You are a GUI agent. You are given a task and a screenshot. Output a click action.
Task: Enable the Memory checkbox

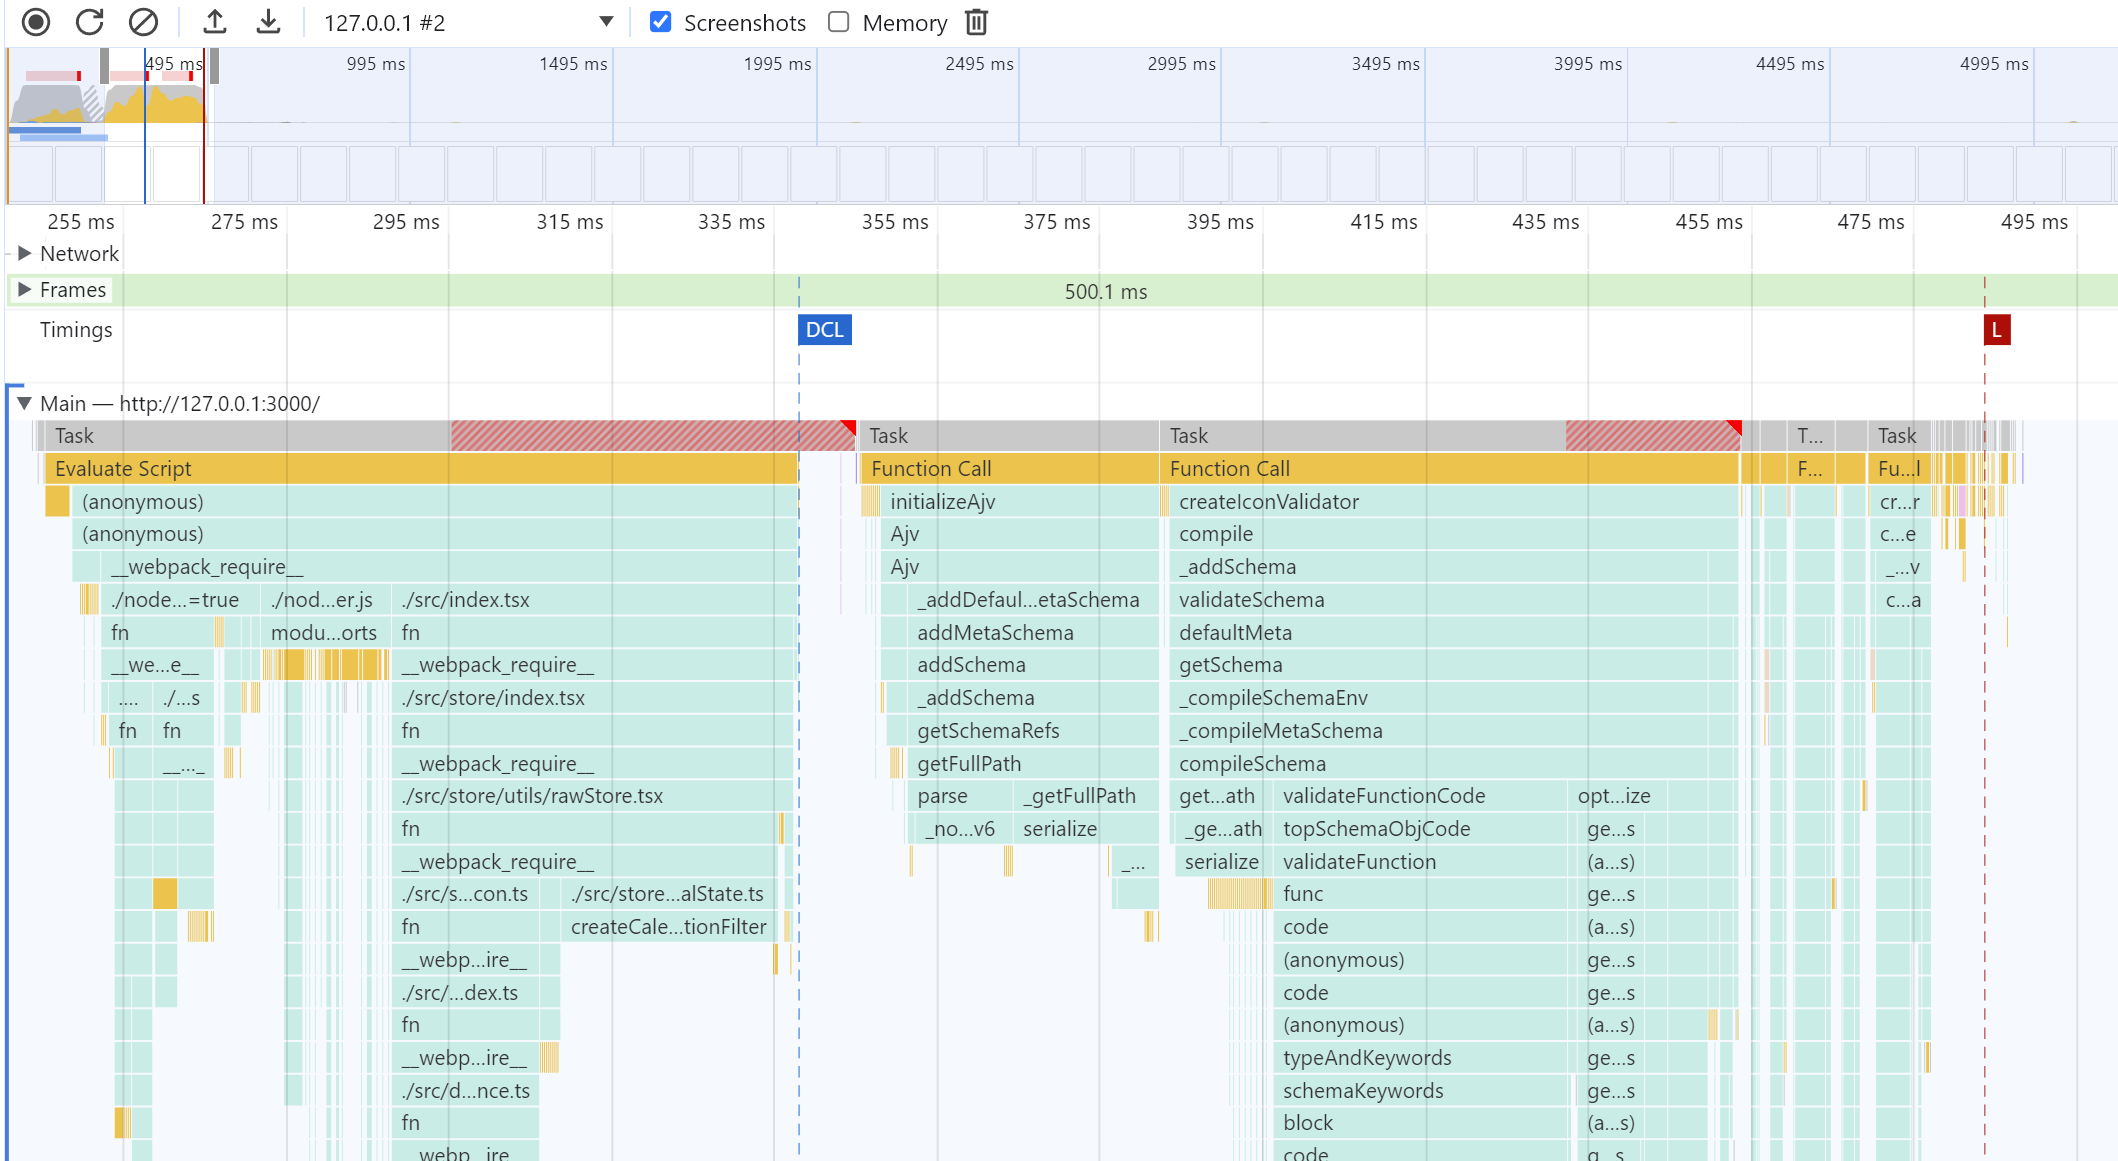coord(839,22)
